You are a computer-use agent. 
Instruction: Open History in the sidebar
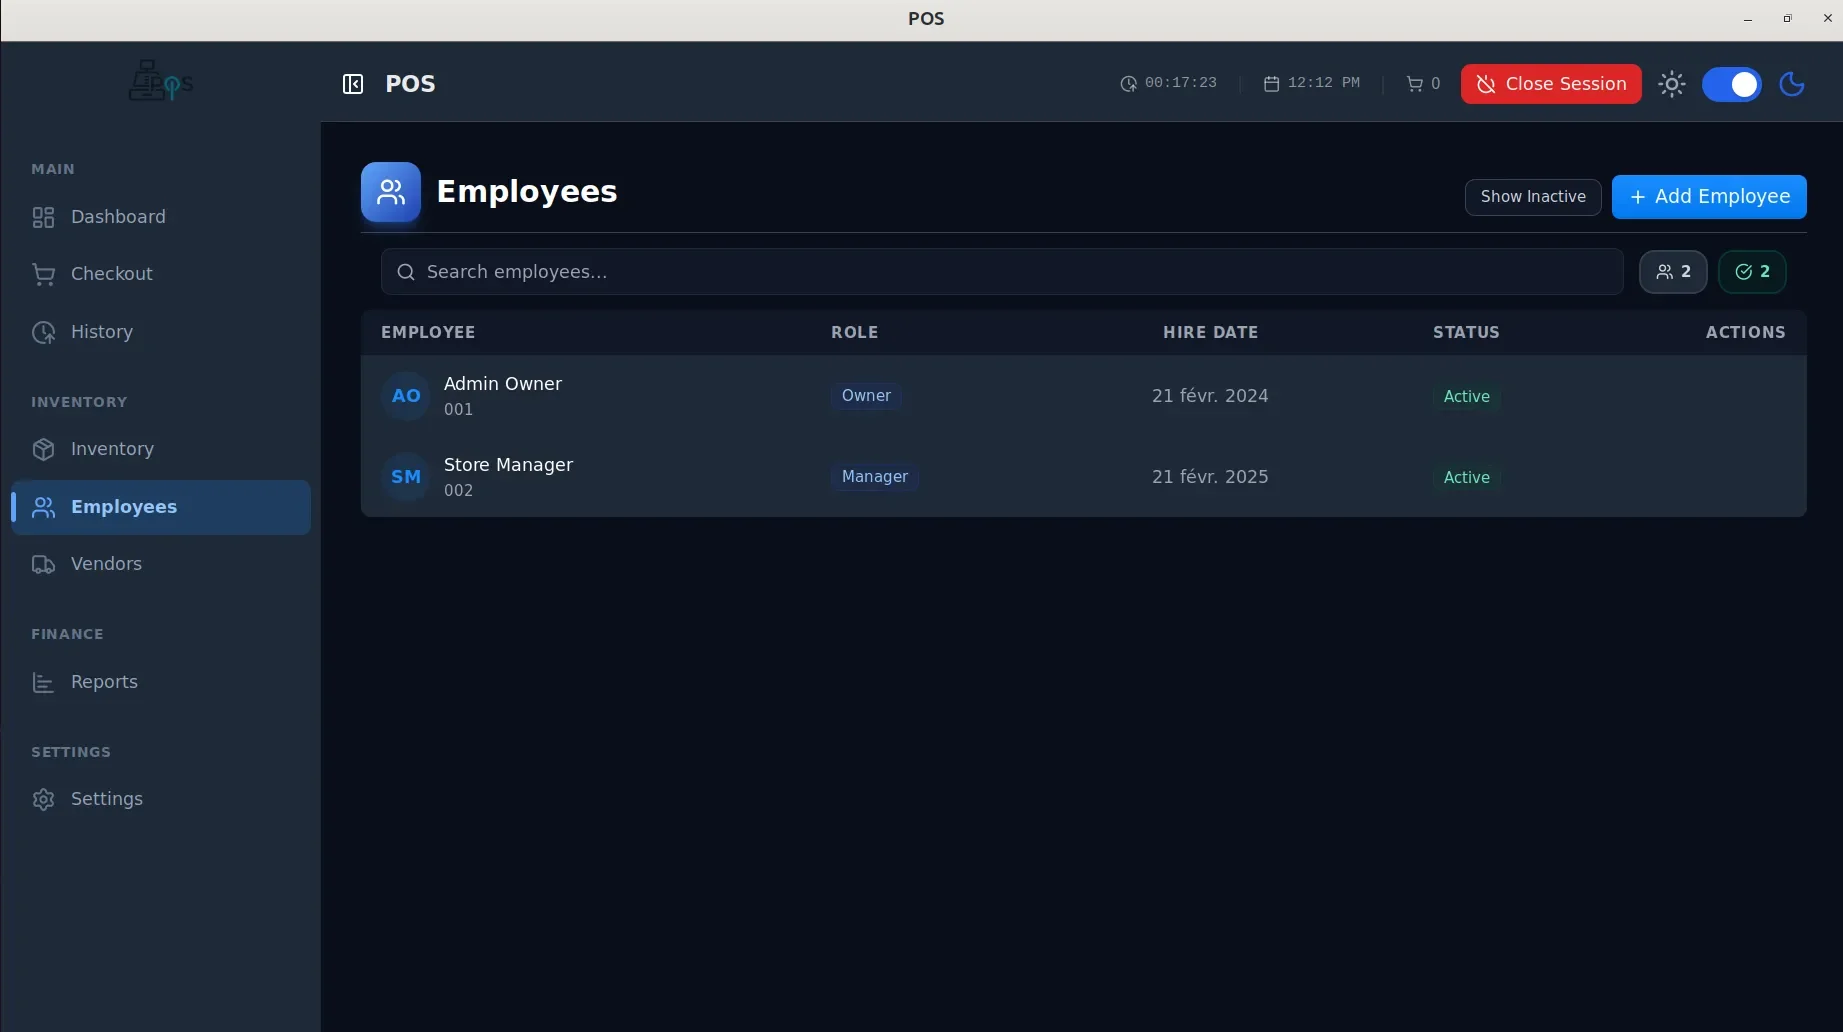[x=161, y=332]
